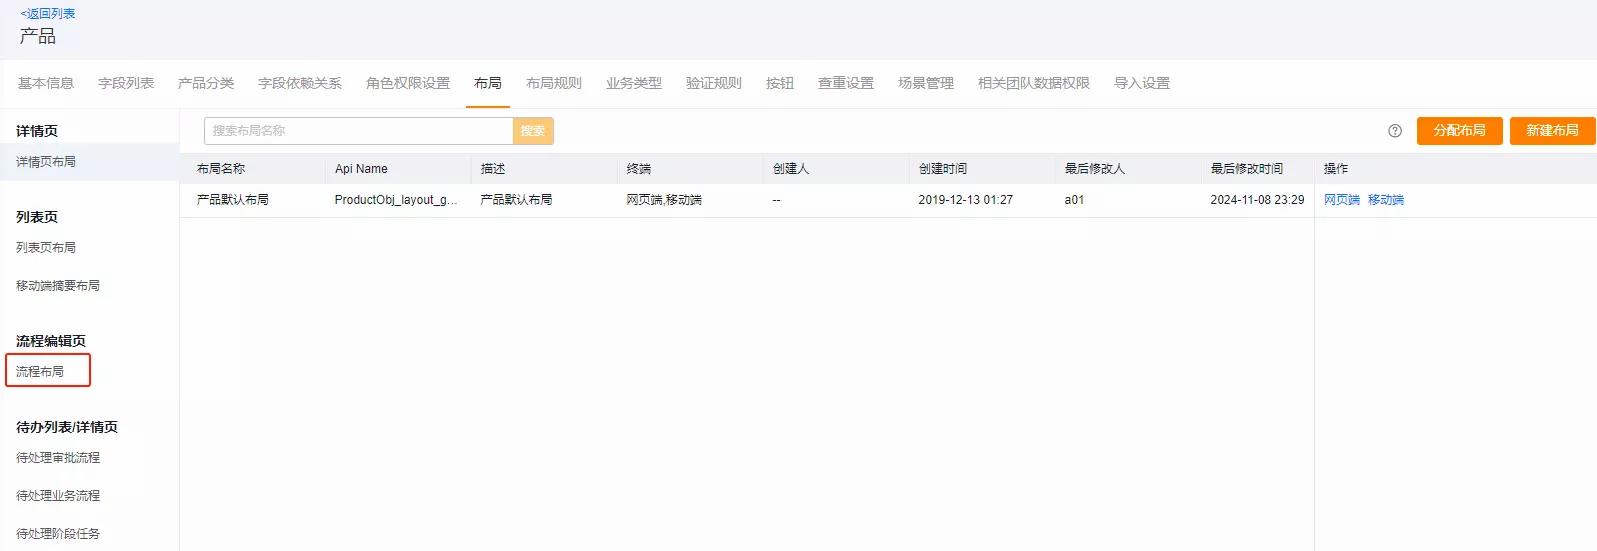Open the 导入设置 tab
Viewport: 1597px width, 551px height.
(x=1142, y=83)
